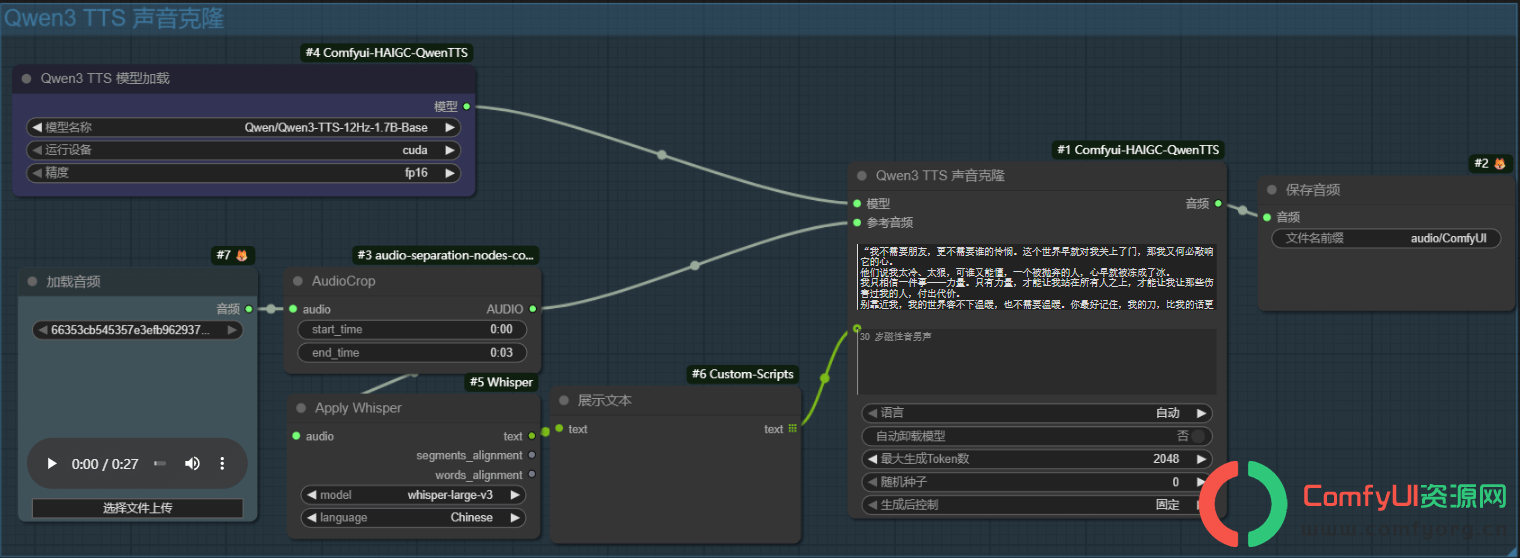The image size is (1520, 558).
Task: Advance 运行设备 cuda to next option
Action: point(450,150)
